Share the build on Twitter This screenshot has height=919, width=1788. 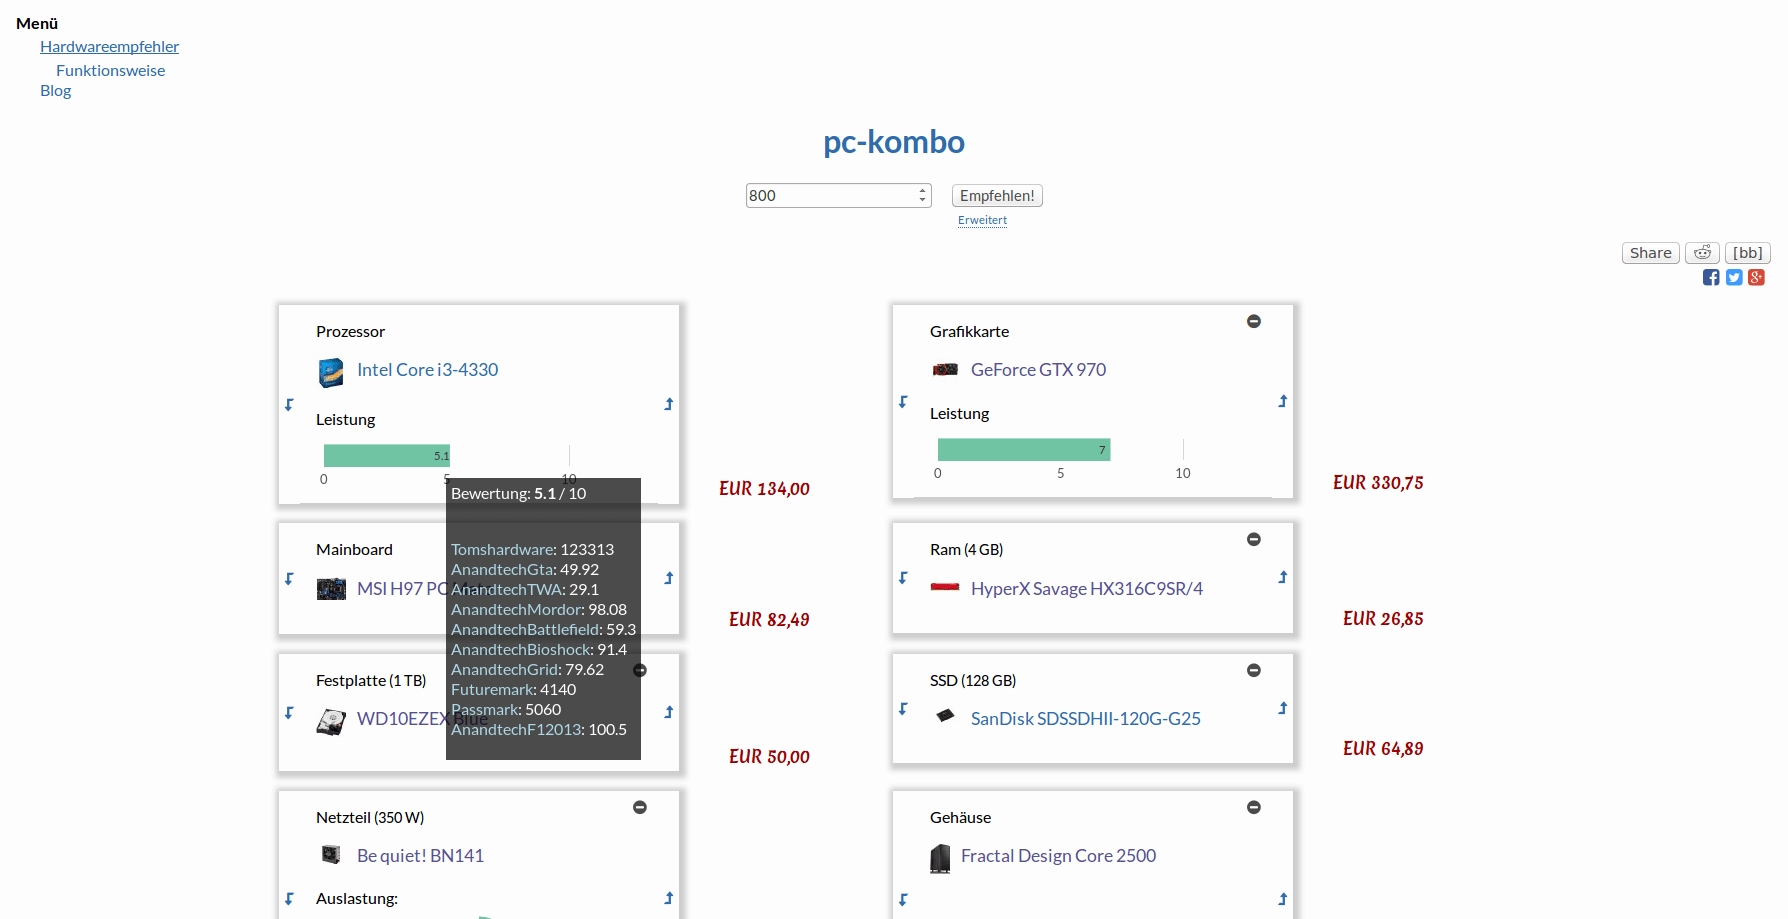[x=1734, y=277]
